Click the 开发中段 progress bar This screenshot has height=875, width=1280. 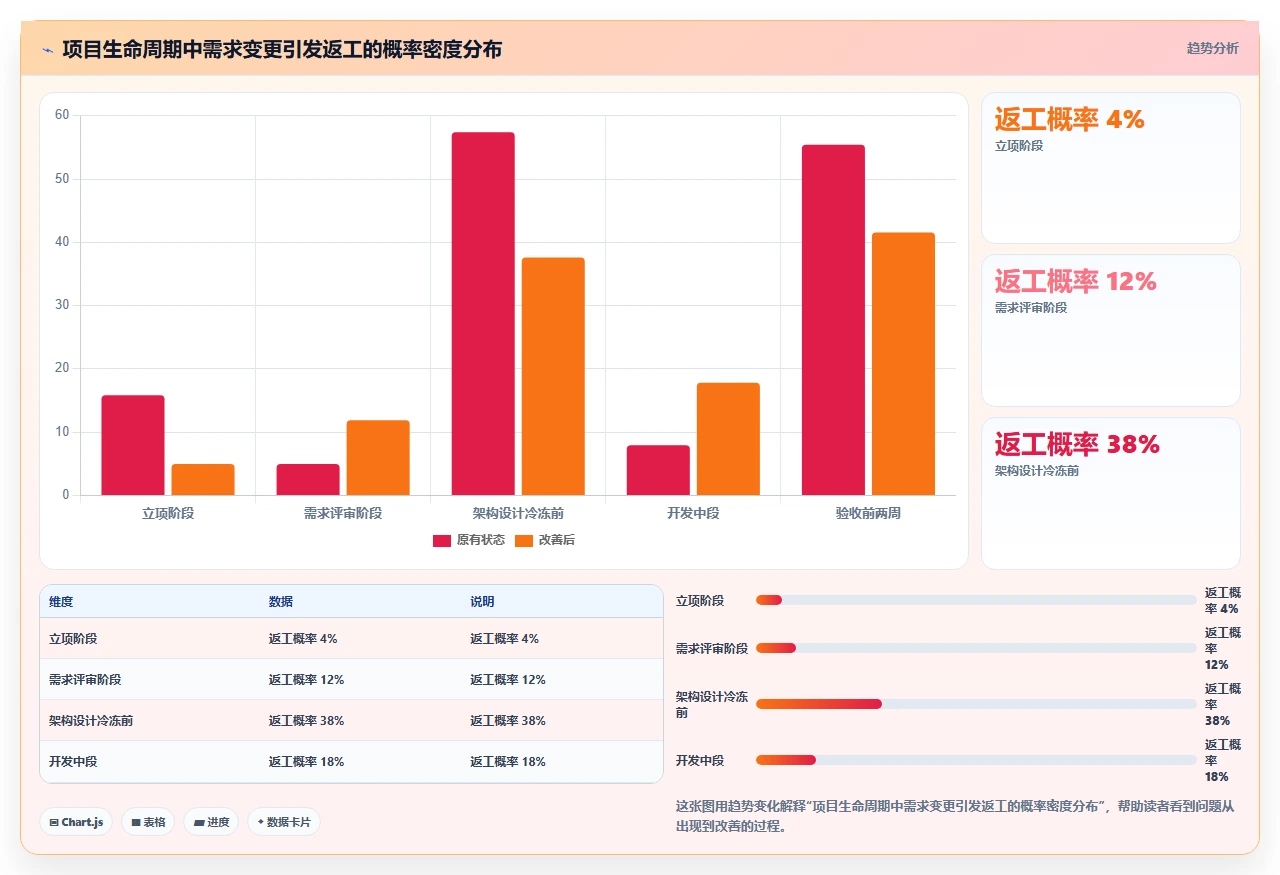pos(976,760)
